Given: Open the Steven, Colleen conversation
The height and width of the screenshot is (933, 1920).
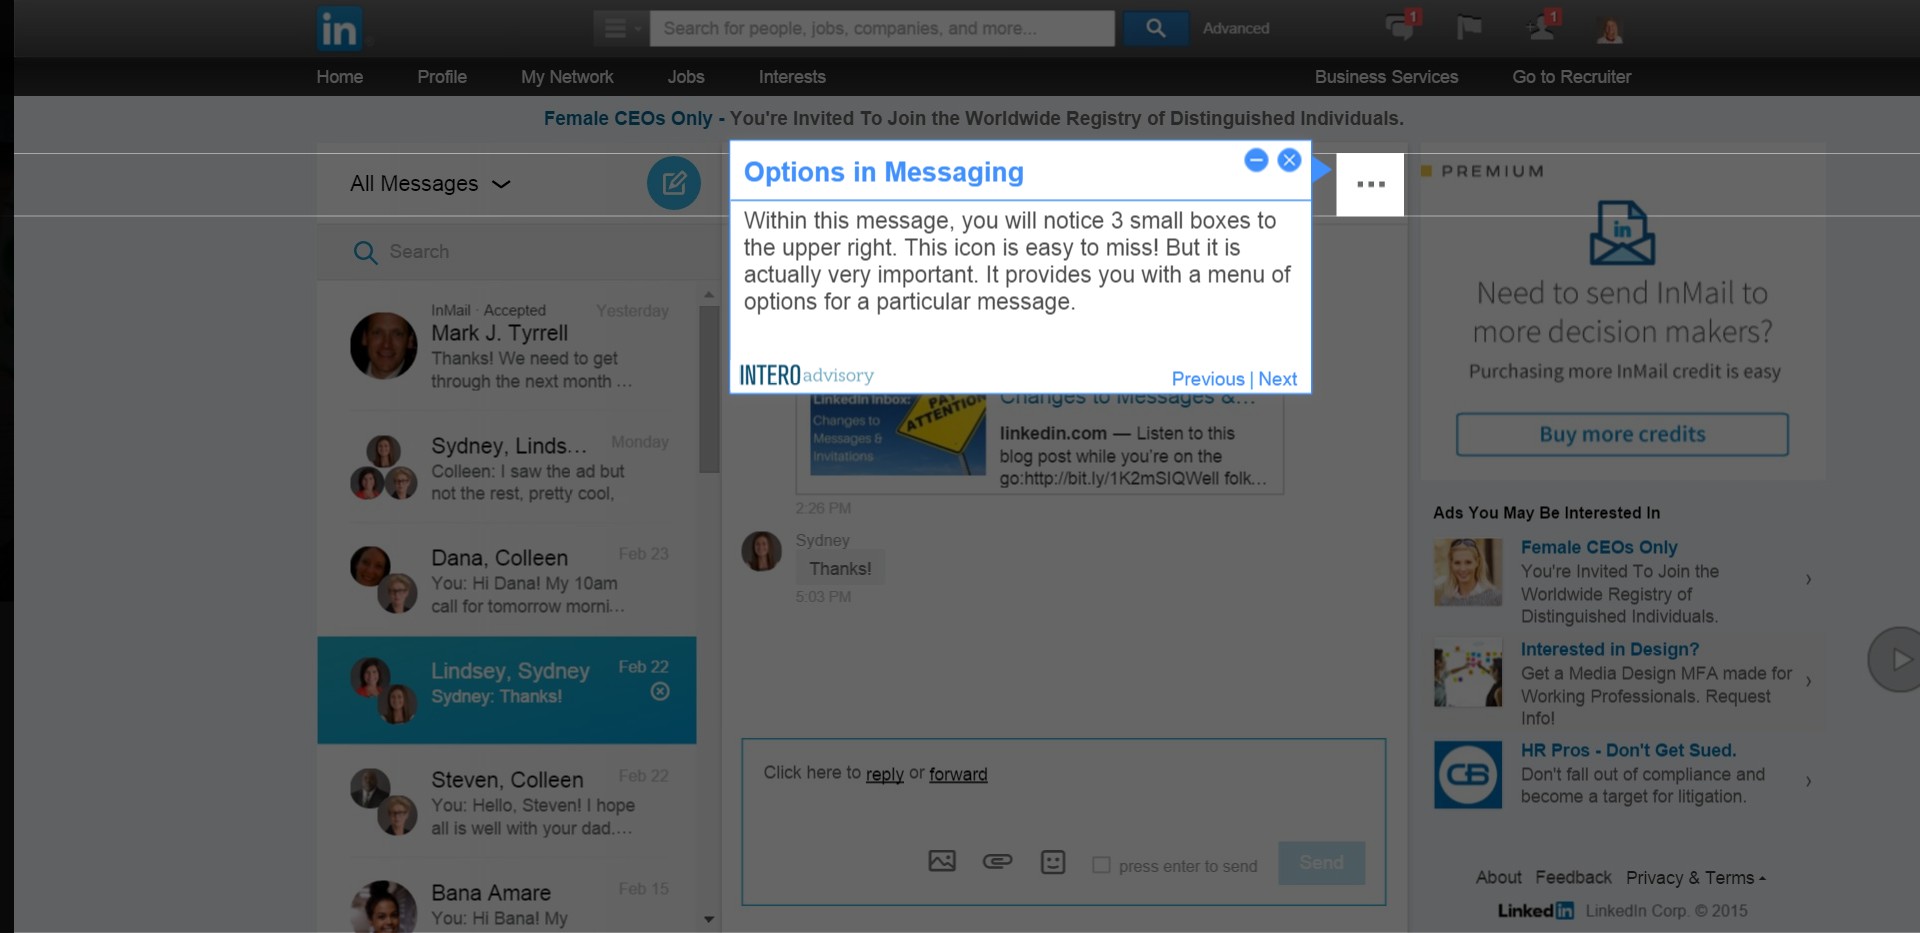Looking at the screenshot, I should [507, 803].
